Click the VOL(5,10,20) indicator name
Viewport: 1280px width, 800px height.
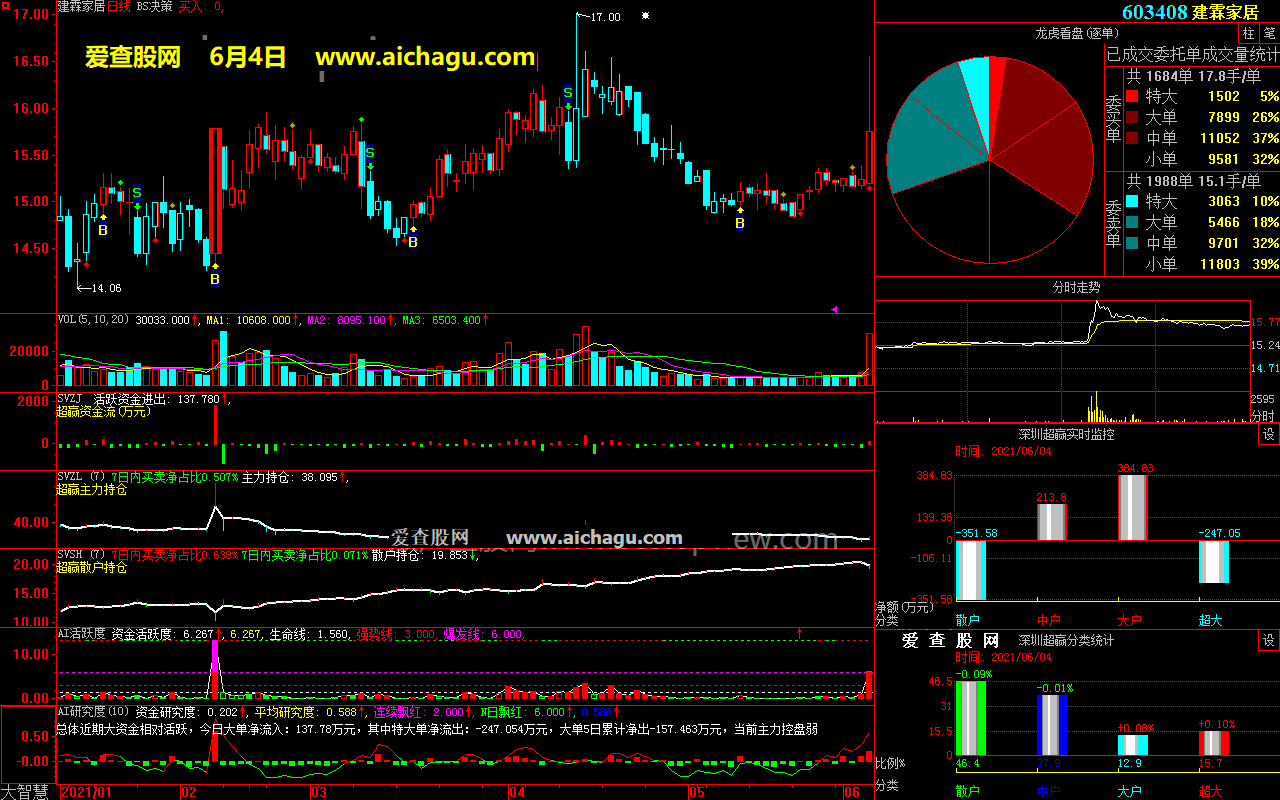[x=94, y=320]
